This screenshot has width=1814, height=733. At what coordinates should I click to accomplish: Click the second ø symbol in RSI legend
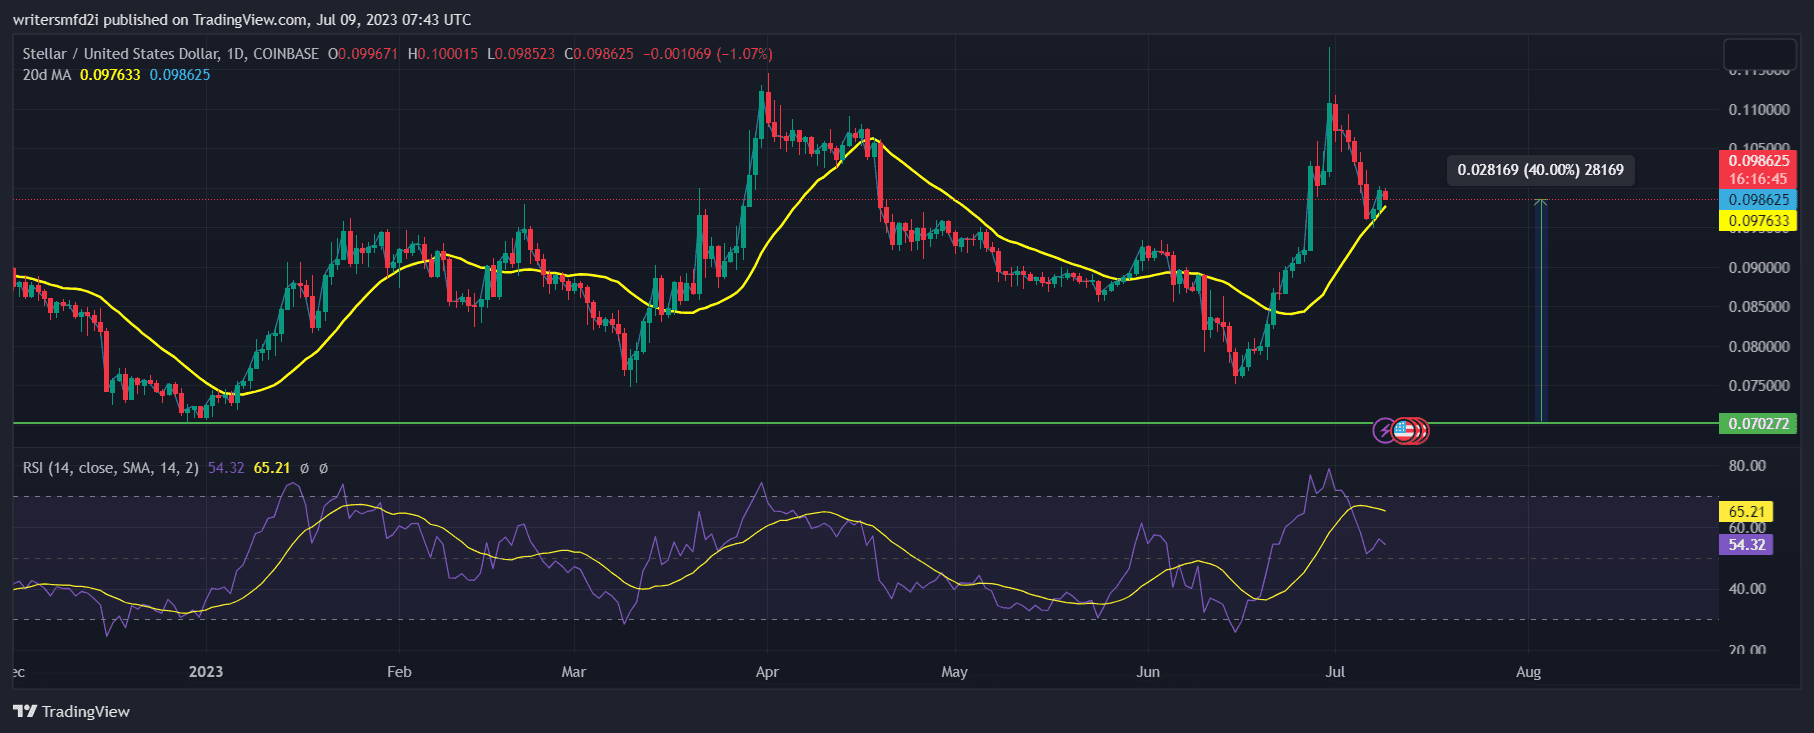(x=323, y=468)
